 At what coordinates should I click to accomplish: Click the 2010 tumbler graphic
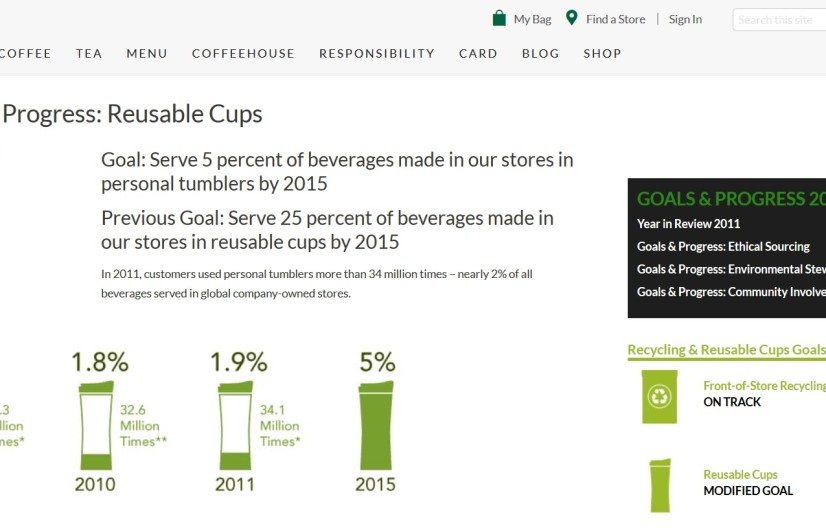tap(96, 426)
